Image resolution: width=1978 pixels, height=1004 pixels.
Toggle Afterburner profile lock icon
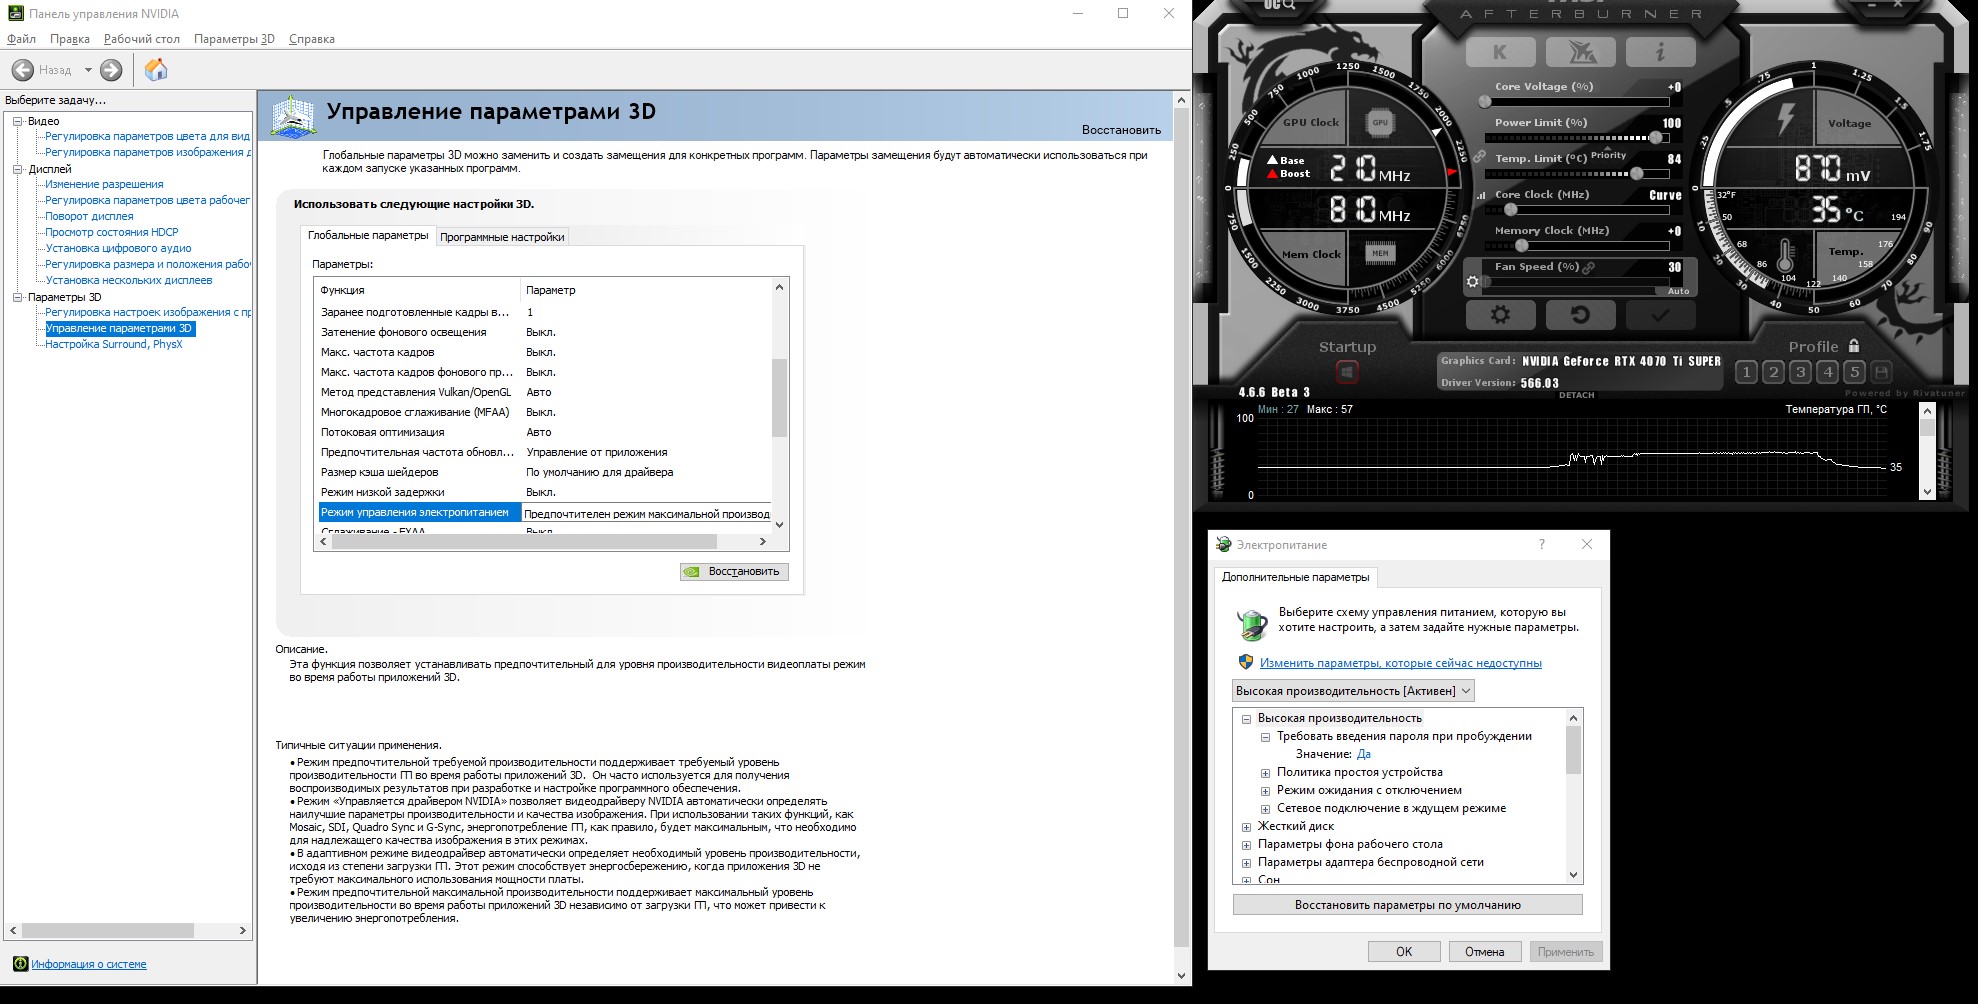(x=1854, y=346)
